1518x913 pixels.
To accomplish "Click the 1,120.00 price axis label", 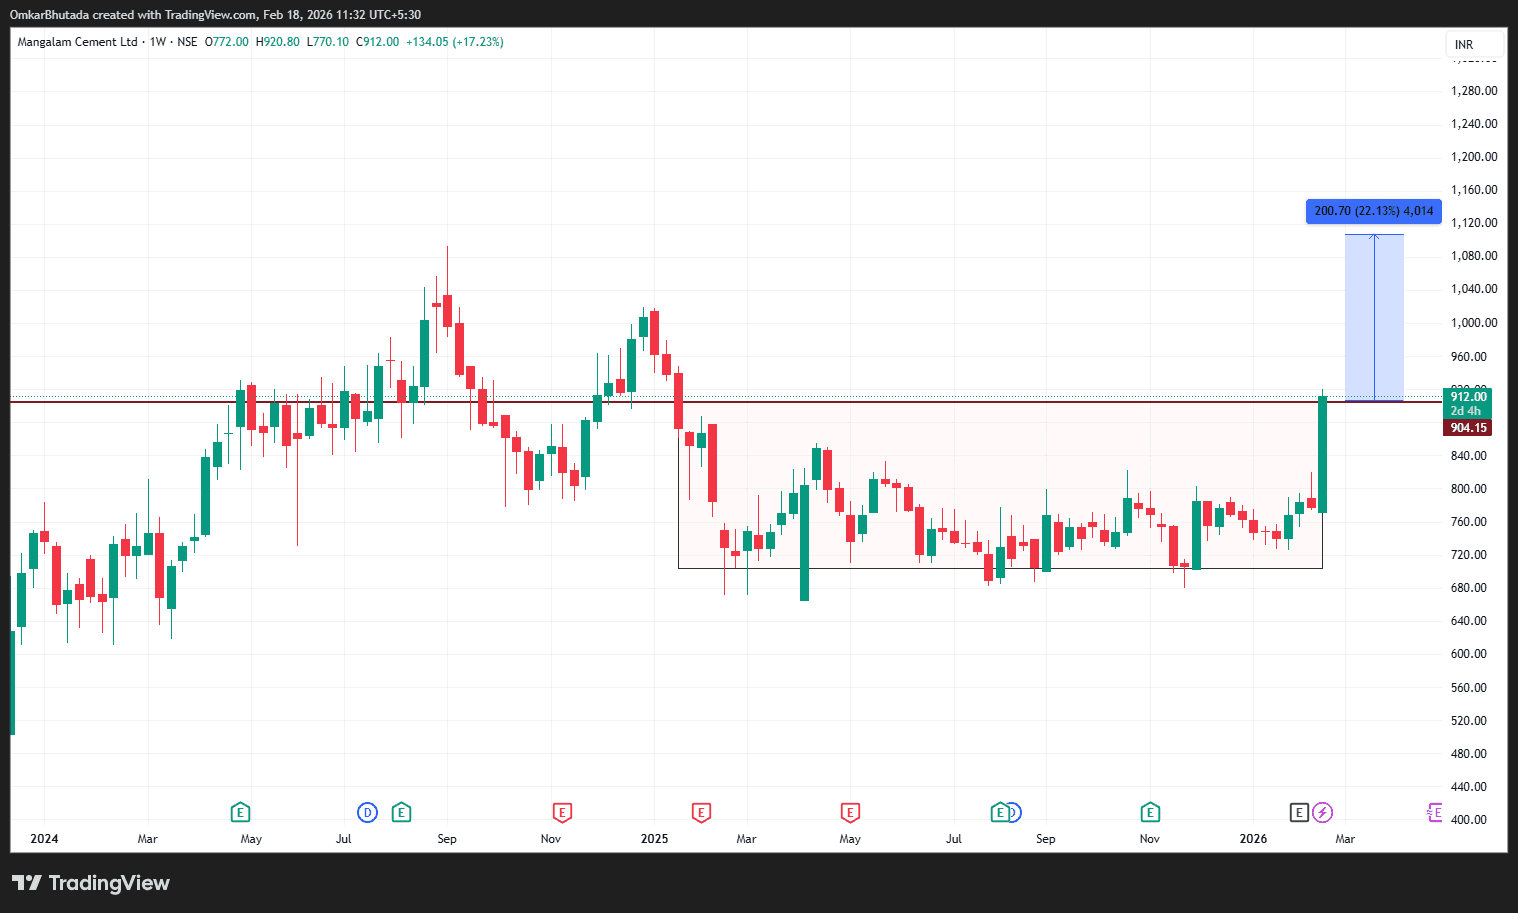I will (x=1474, y=223).
